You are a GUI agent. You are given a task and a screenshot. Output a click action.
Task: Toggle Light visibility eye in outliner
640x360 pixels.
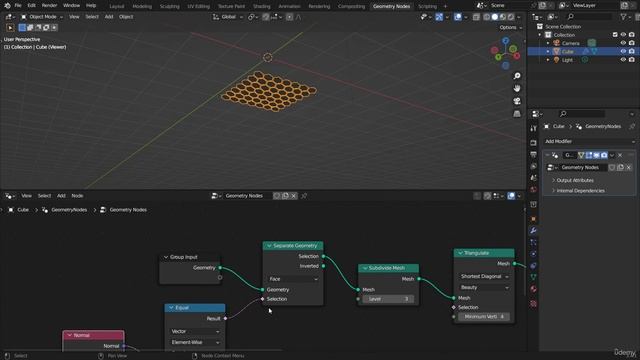623,60
